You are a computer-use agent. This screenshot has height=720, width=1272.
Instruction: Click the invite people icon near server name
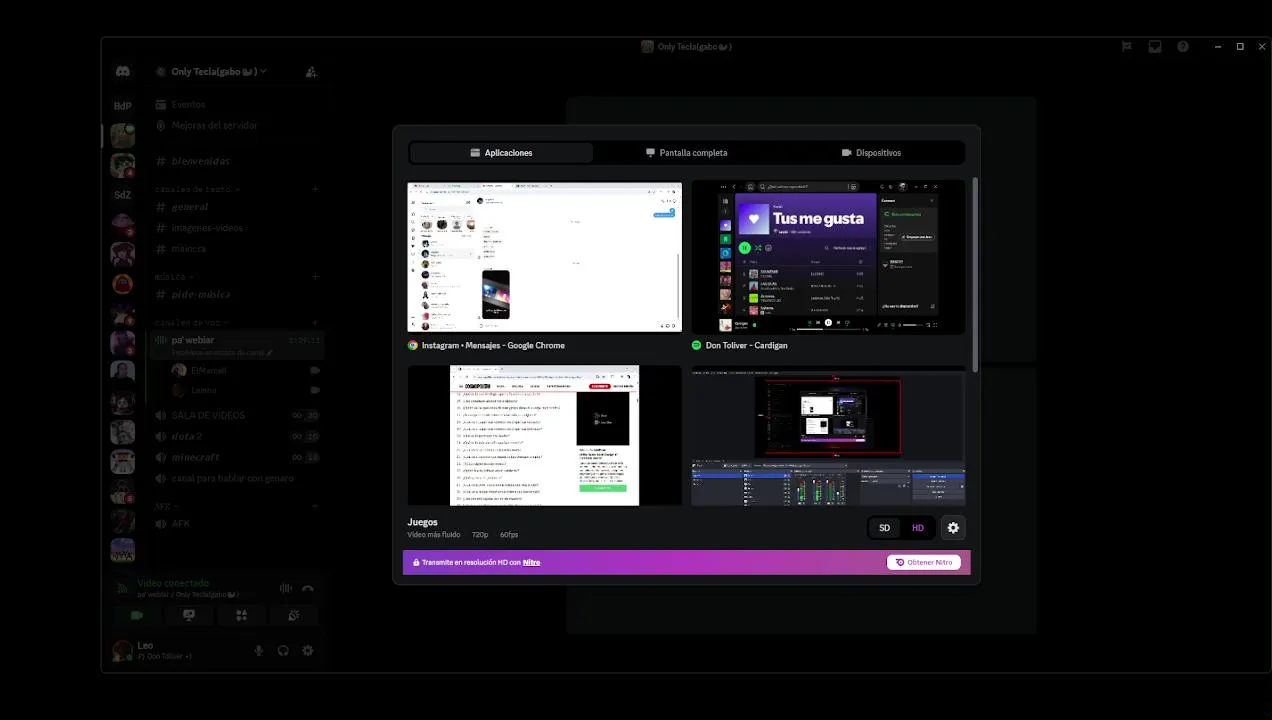tap(311, 72)
